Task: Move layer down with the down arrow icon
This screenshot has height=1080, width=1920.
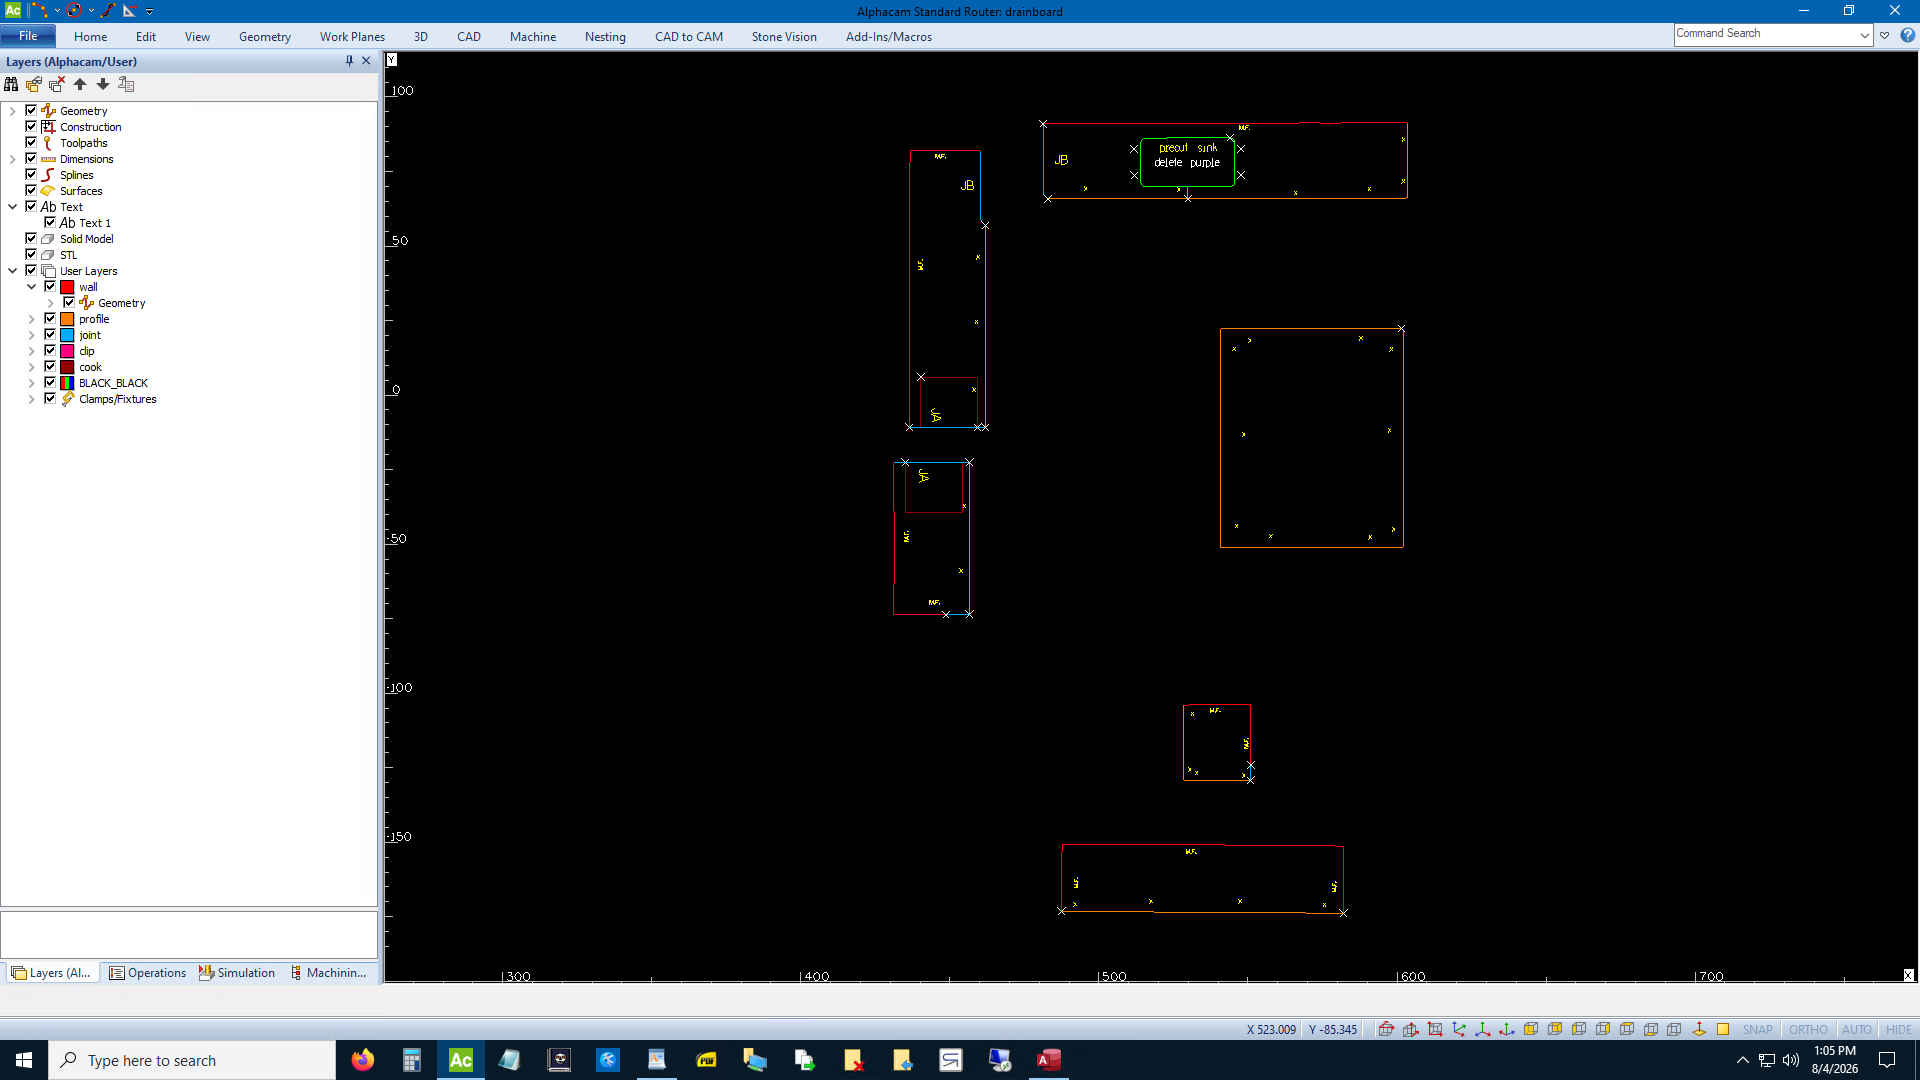Action: pyautogui.click(x=103, y=85)
